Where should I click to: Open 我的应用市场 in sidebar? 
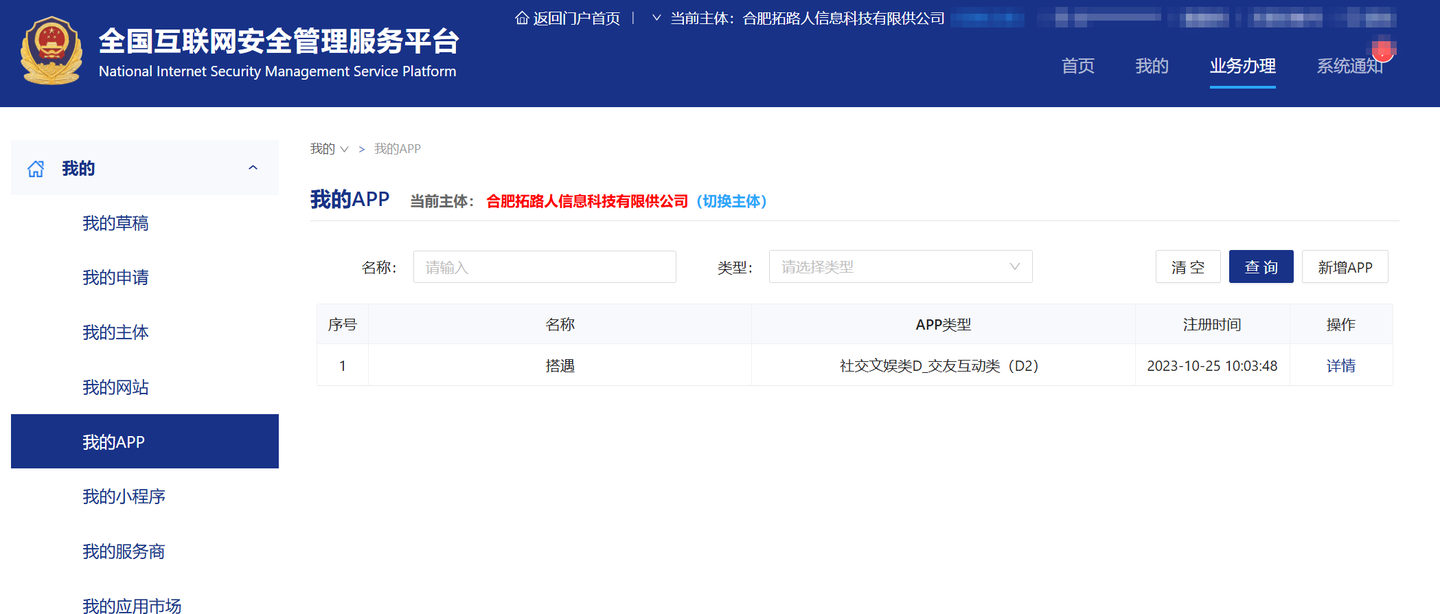coord(132,605)
